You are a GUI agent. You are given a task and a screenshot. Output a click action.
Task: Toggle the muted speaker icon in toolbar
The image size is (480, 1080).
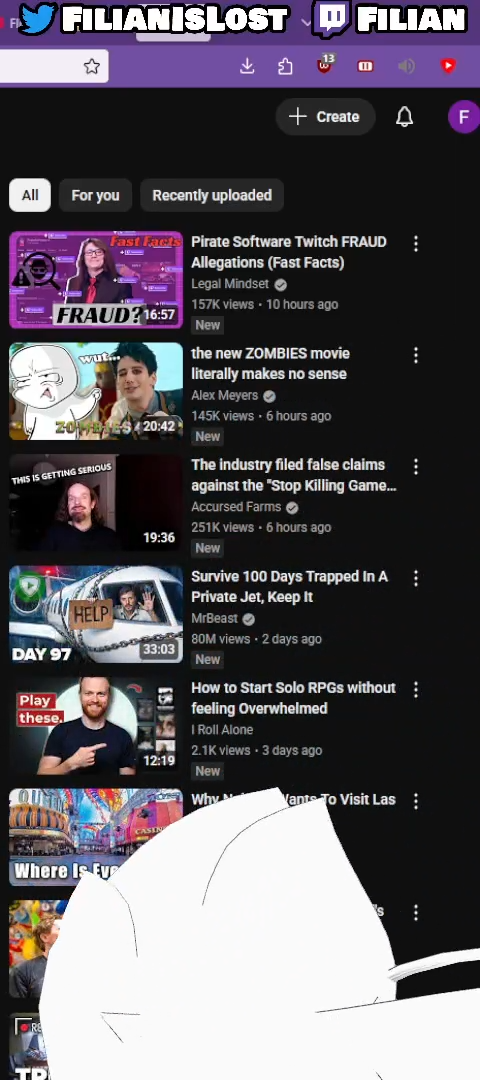pyautogui.click(x=406, y=66)
